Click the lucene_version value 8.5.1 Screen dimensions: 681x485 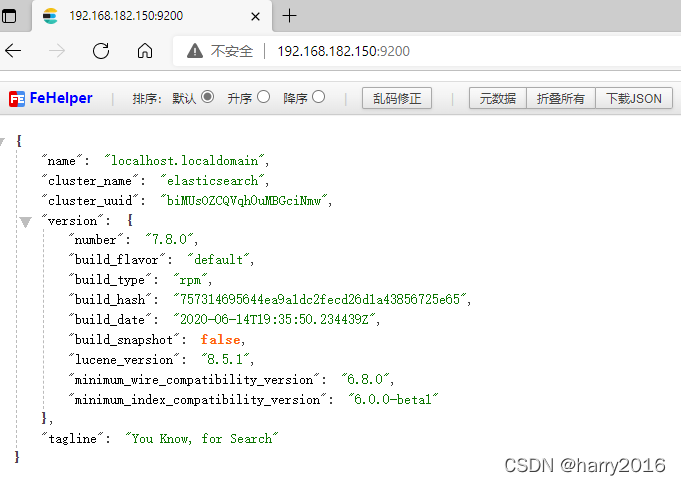[x=225, y=359]
